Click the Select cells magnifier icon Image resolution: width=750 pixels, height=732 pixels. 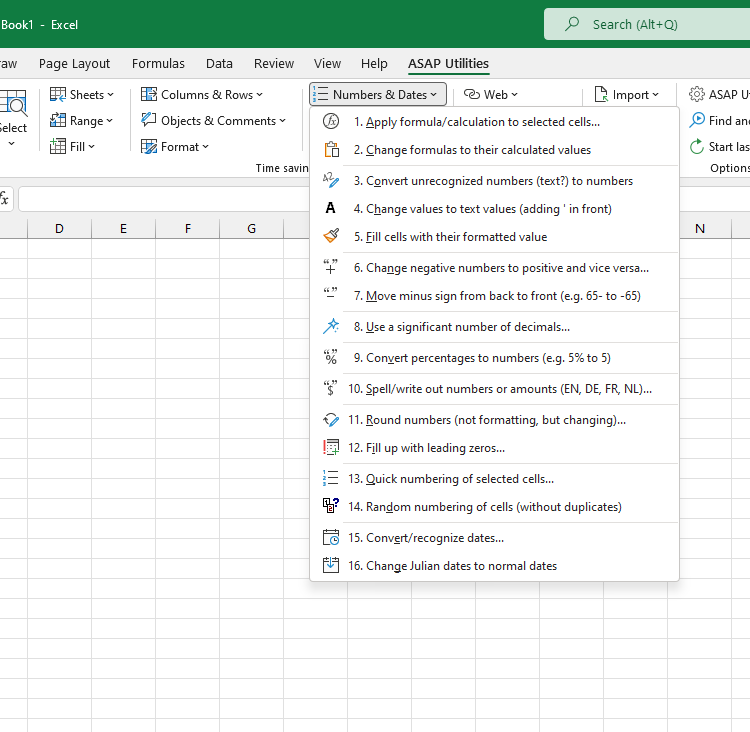coord(14,103)
